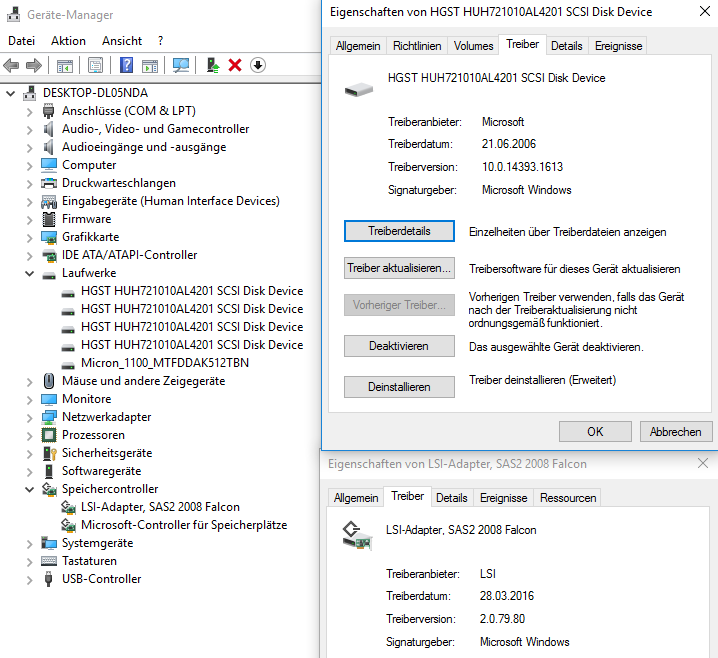Image resolution: width=718 pixels, height=658 pixels.
Task: Click the red X uninstall device icon
Action: click(x=235, y=65)
